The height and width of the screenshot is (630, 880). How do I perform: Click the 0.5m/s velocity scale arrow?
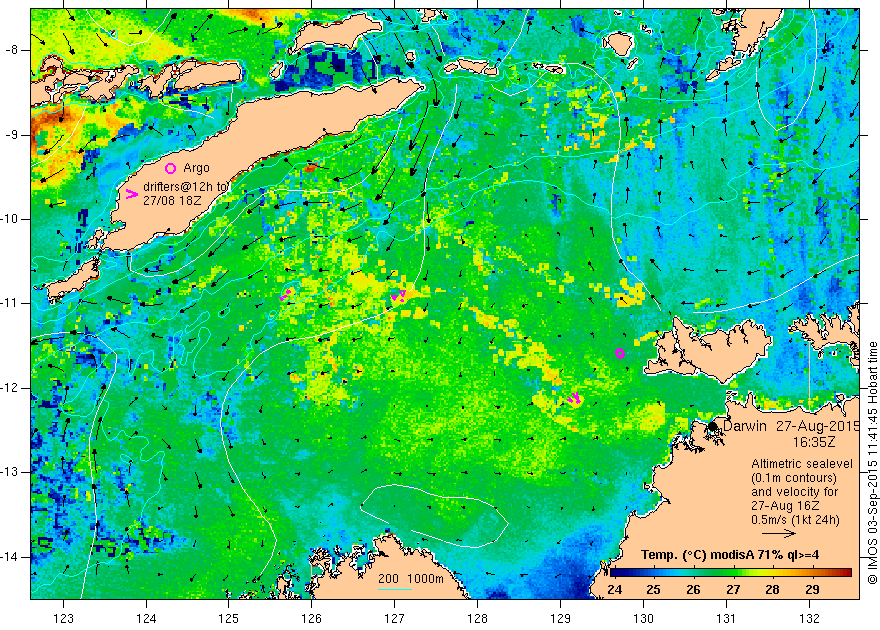coord(779,533)
